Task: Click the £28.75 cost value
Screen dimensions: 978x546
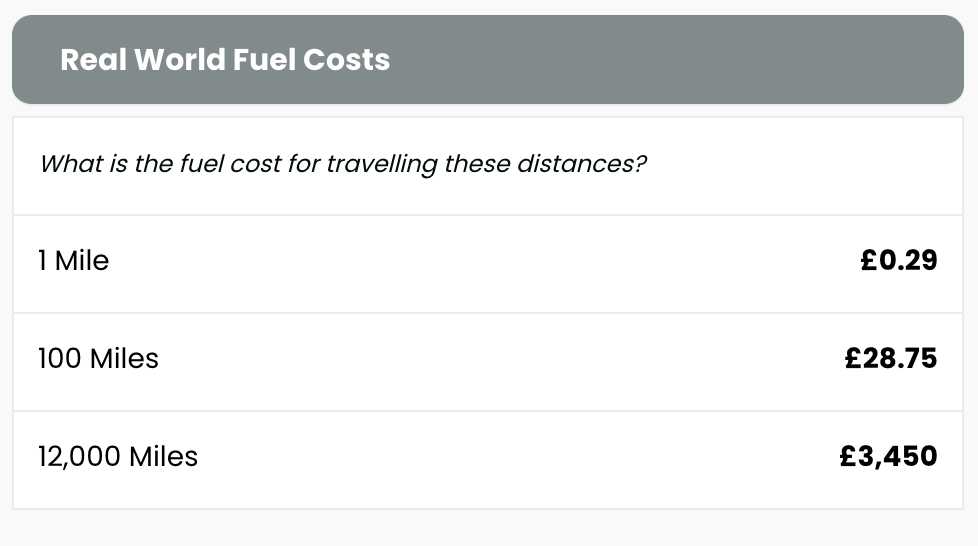Action: pyautogui.click(x=891, y=358)
